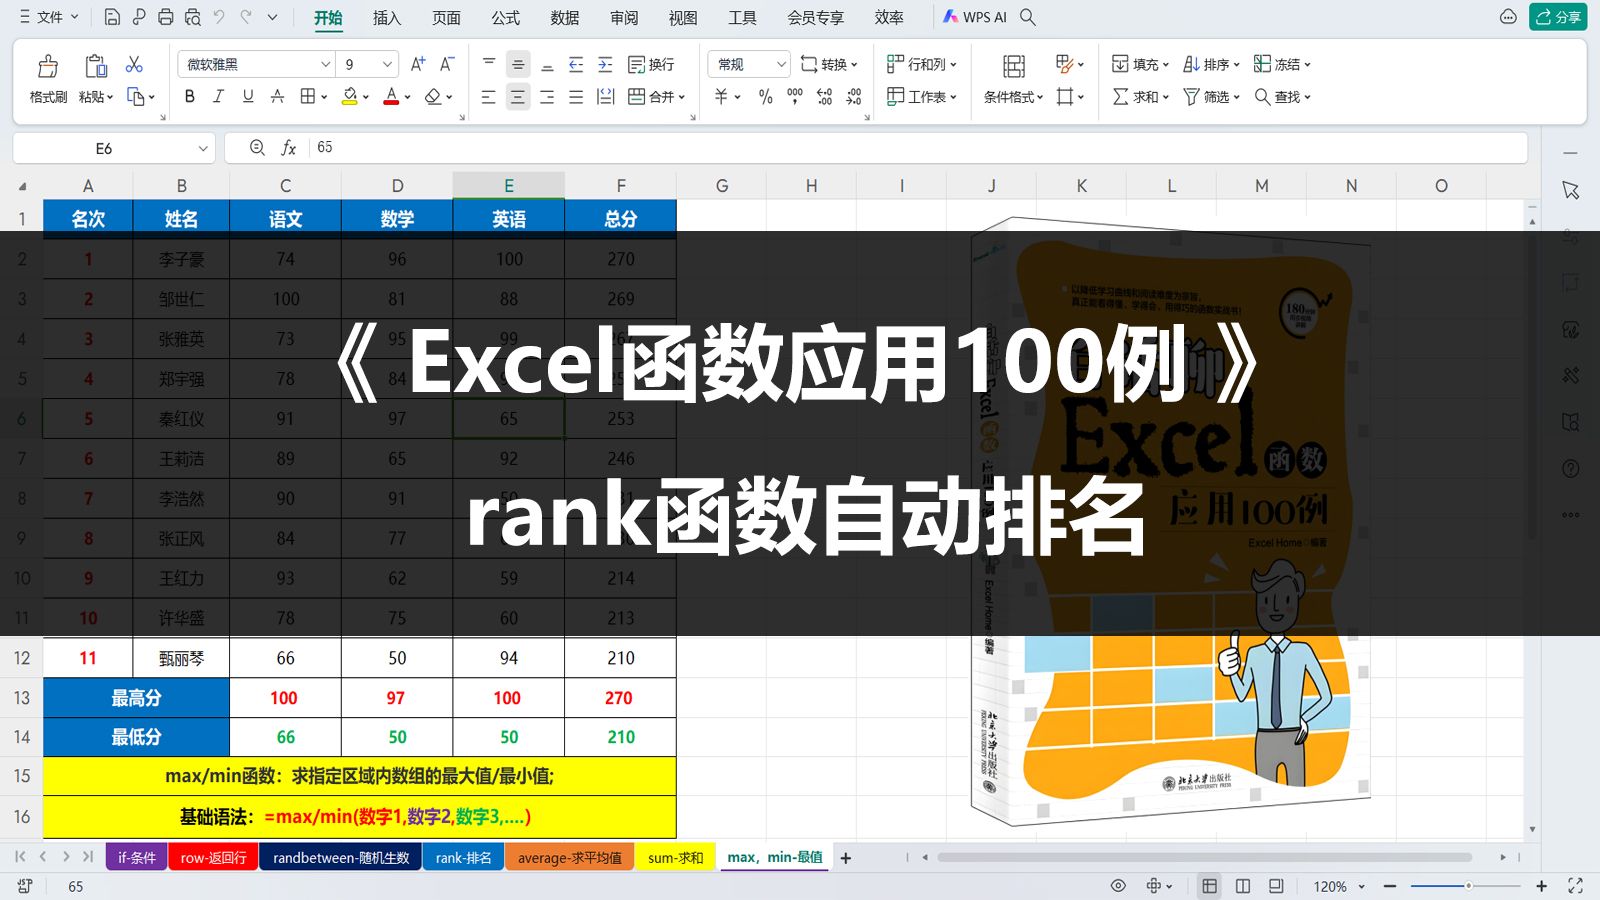
Task: Toggle Underline formatting
Action: point(248,97)
